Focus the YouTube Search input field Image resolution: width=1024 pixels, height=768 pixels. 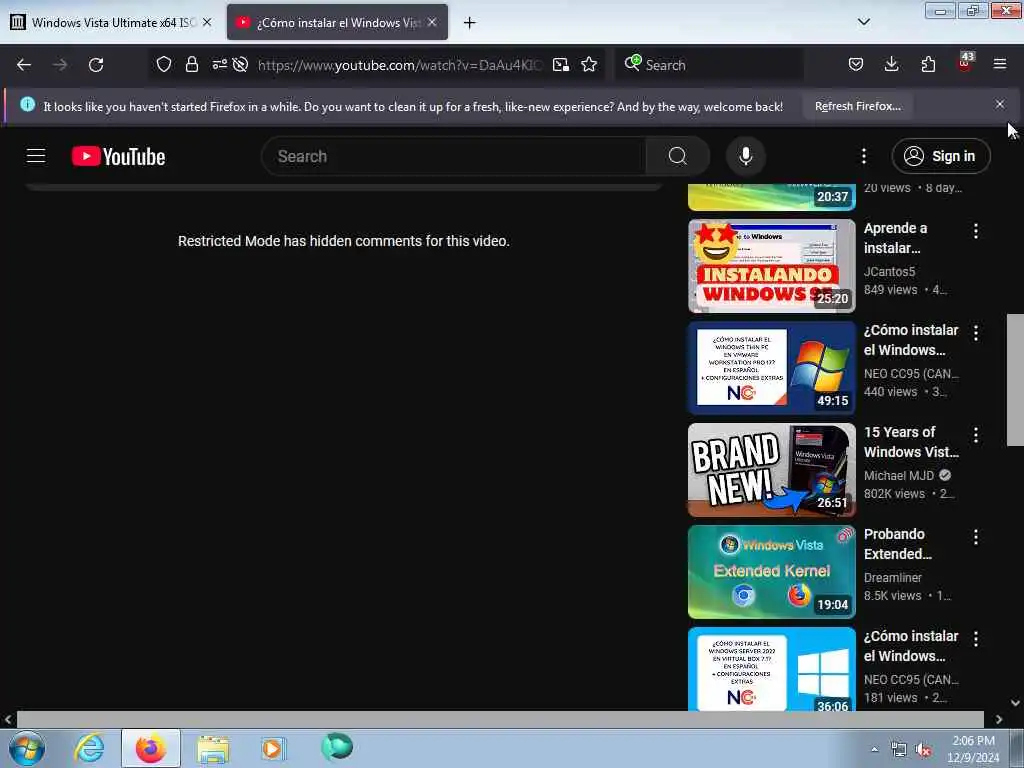point(454,156)
